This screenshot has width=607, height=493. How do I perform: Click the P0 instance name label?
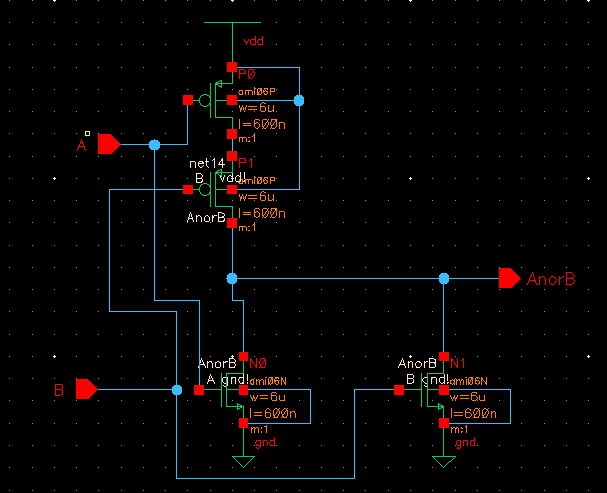tap(247, 74)
